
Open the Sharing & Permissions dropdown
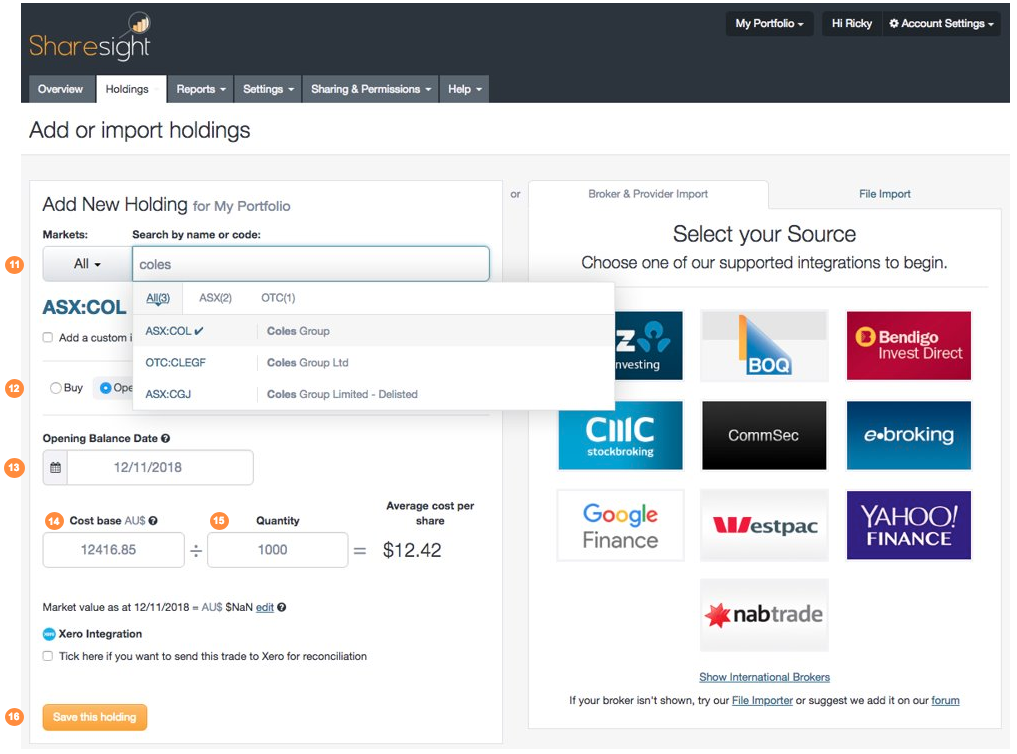point(370,89)
